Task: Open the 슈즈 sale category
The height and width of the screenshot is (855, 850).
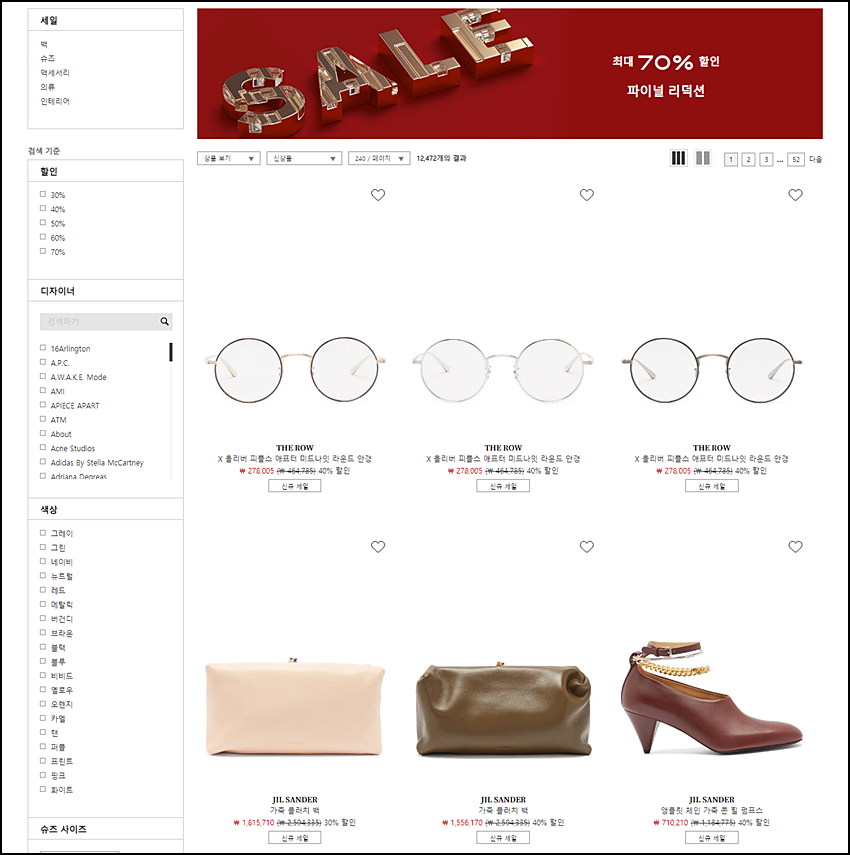Action: pos(47,58)
